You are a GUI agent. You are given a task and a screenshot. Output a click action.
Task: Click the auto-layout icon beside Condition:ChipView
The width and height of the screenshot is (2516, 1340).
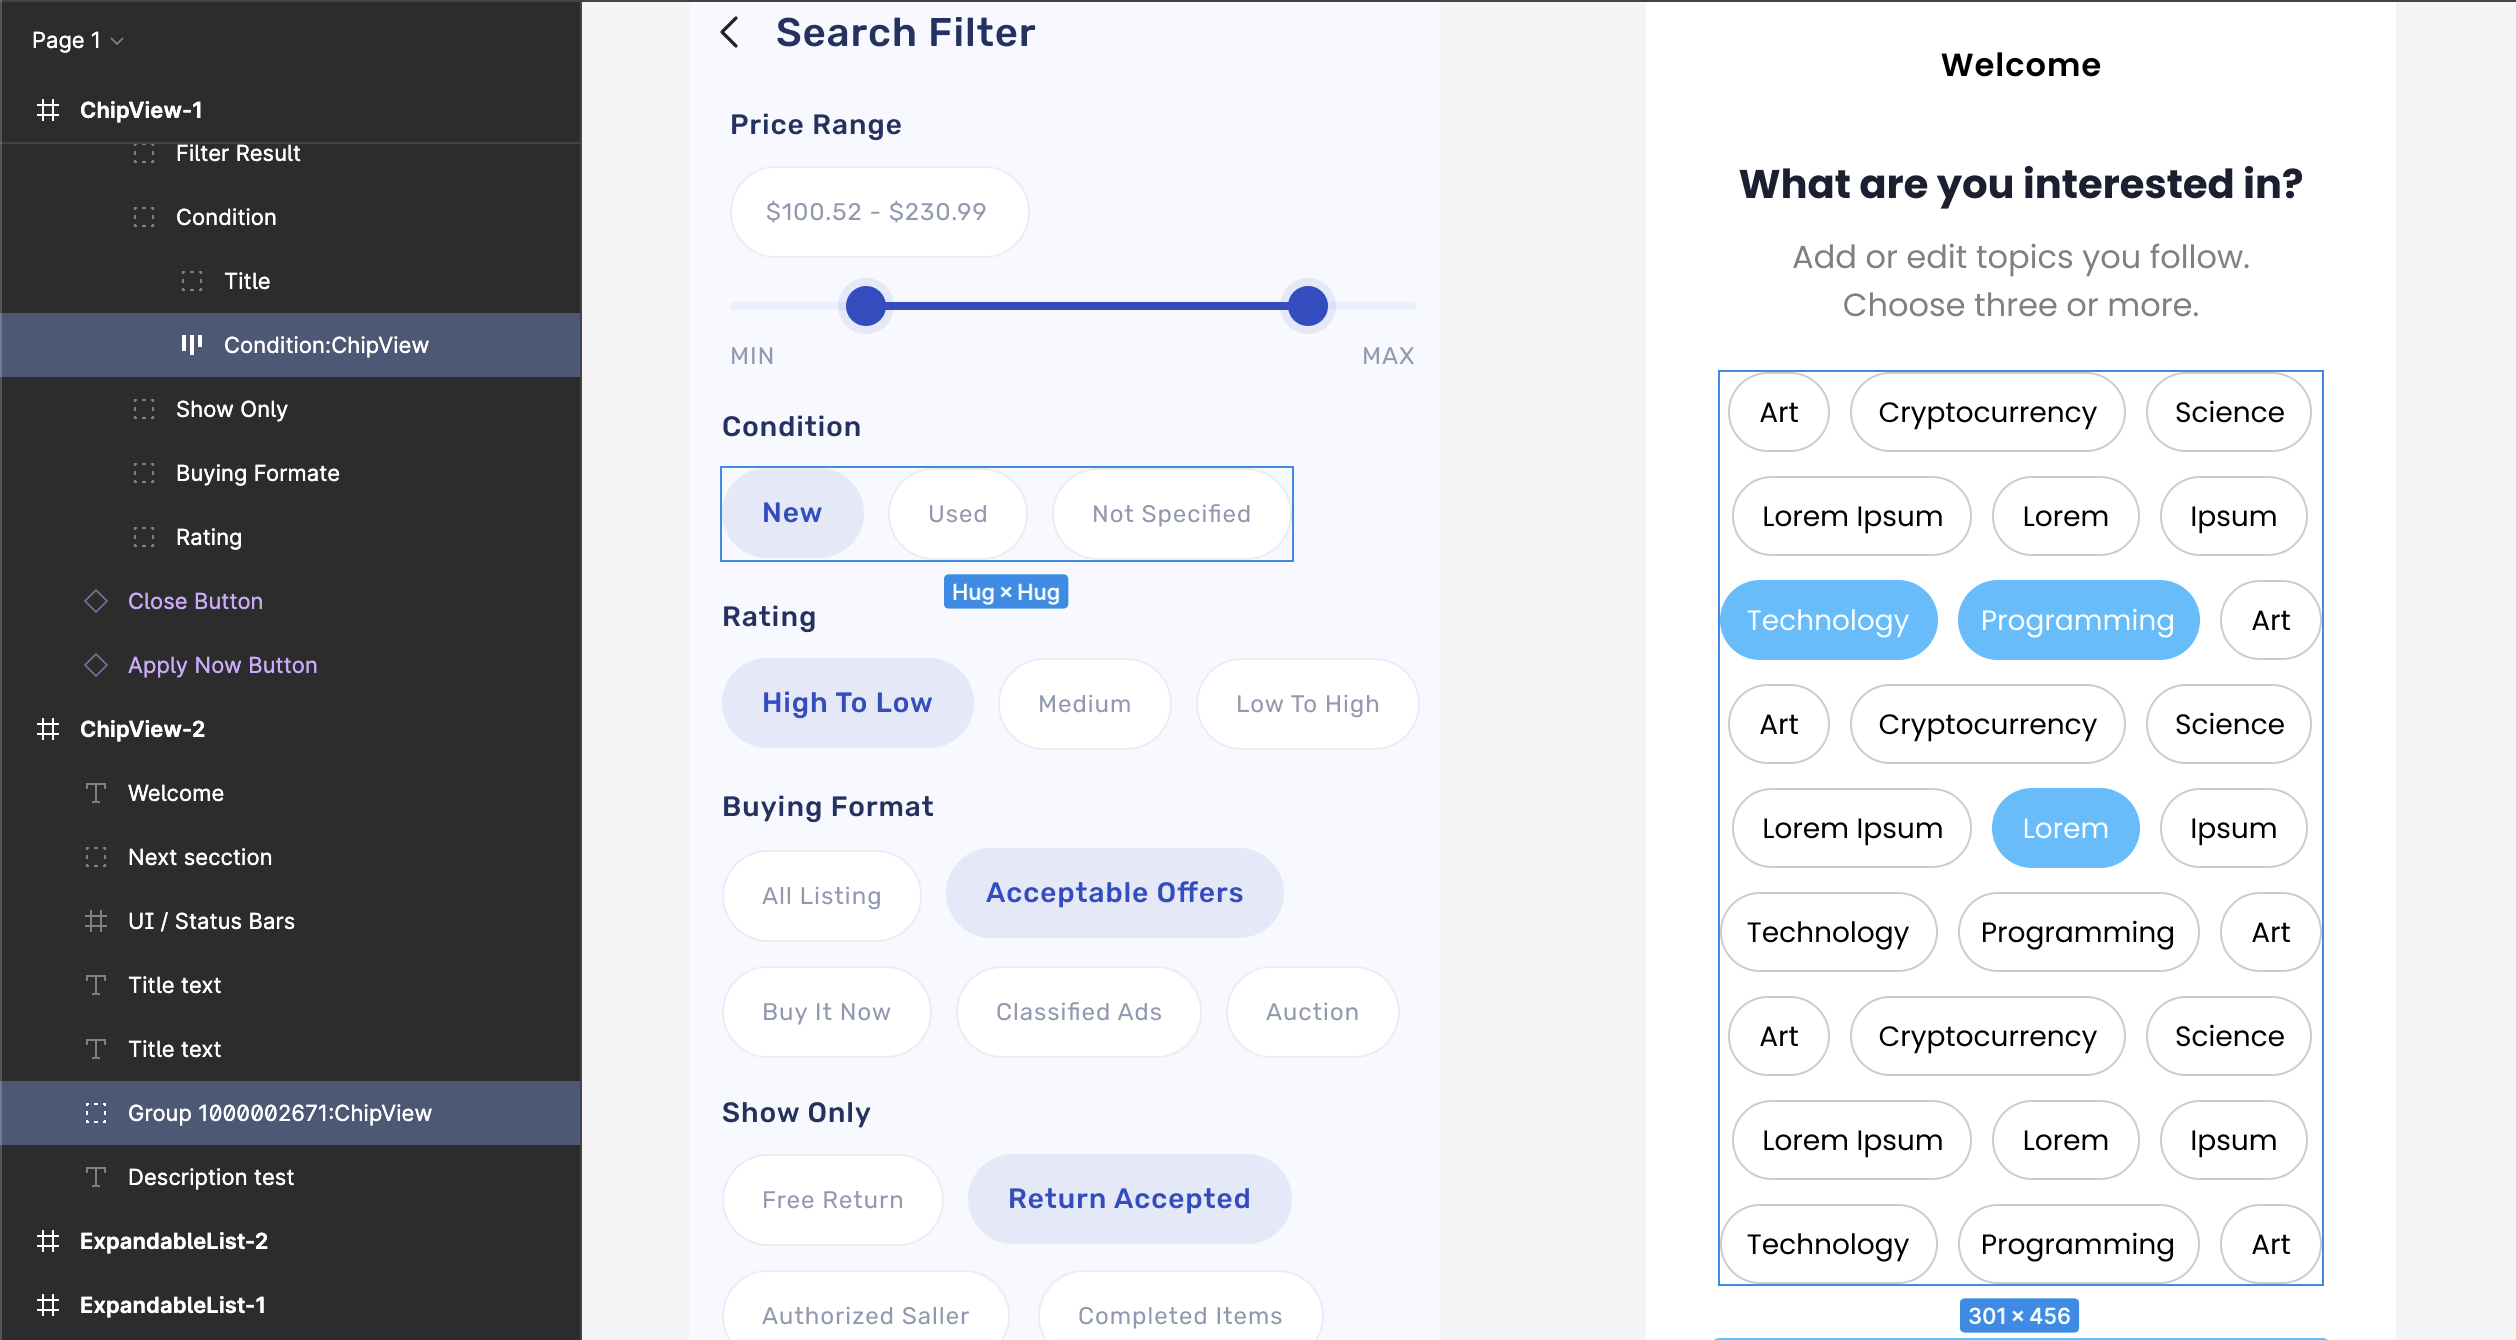coord(192,345)
